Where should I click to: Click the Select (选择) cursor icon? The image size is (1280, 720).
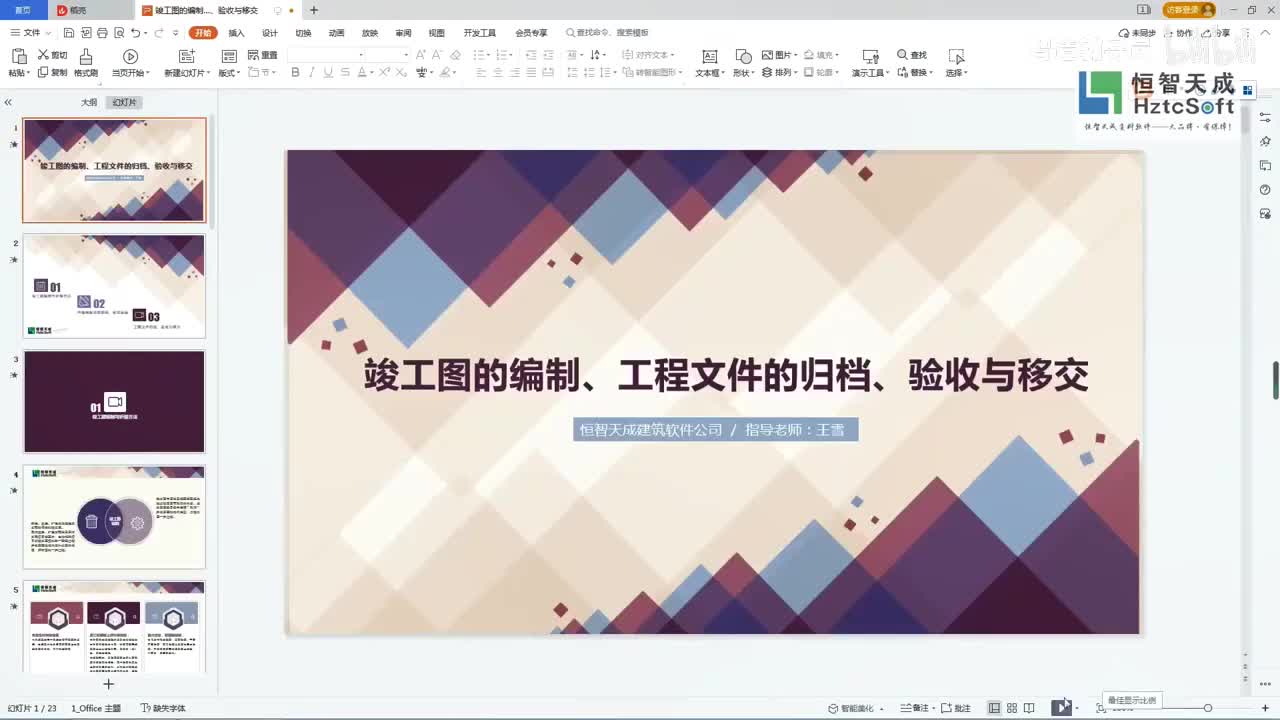tap(957, 57)
